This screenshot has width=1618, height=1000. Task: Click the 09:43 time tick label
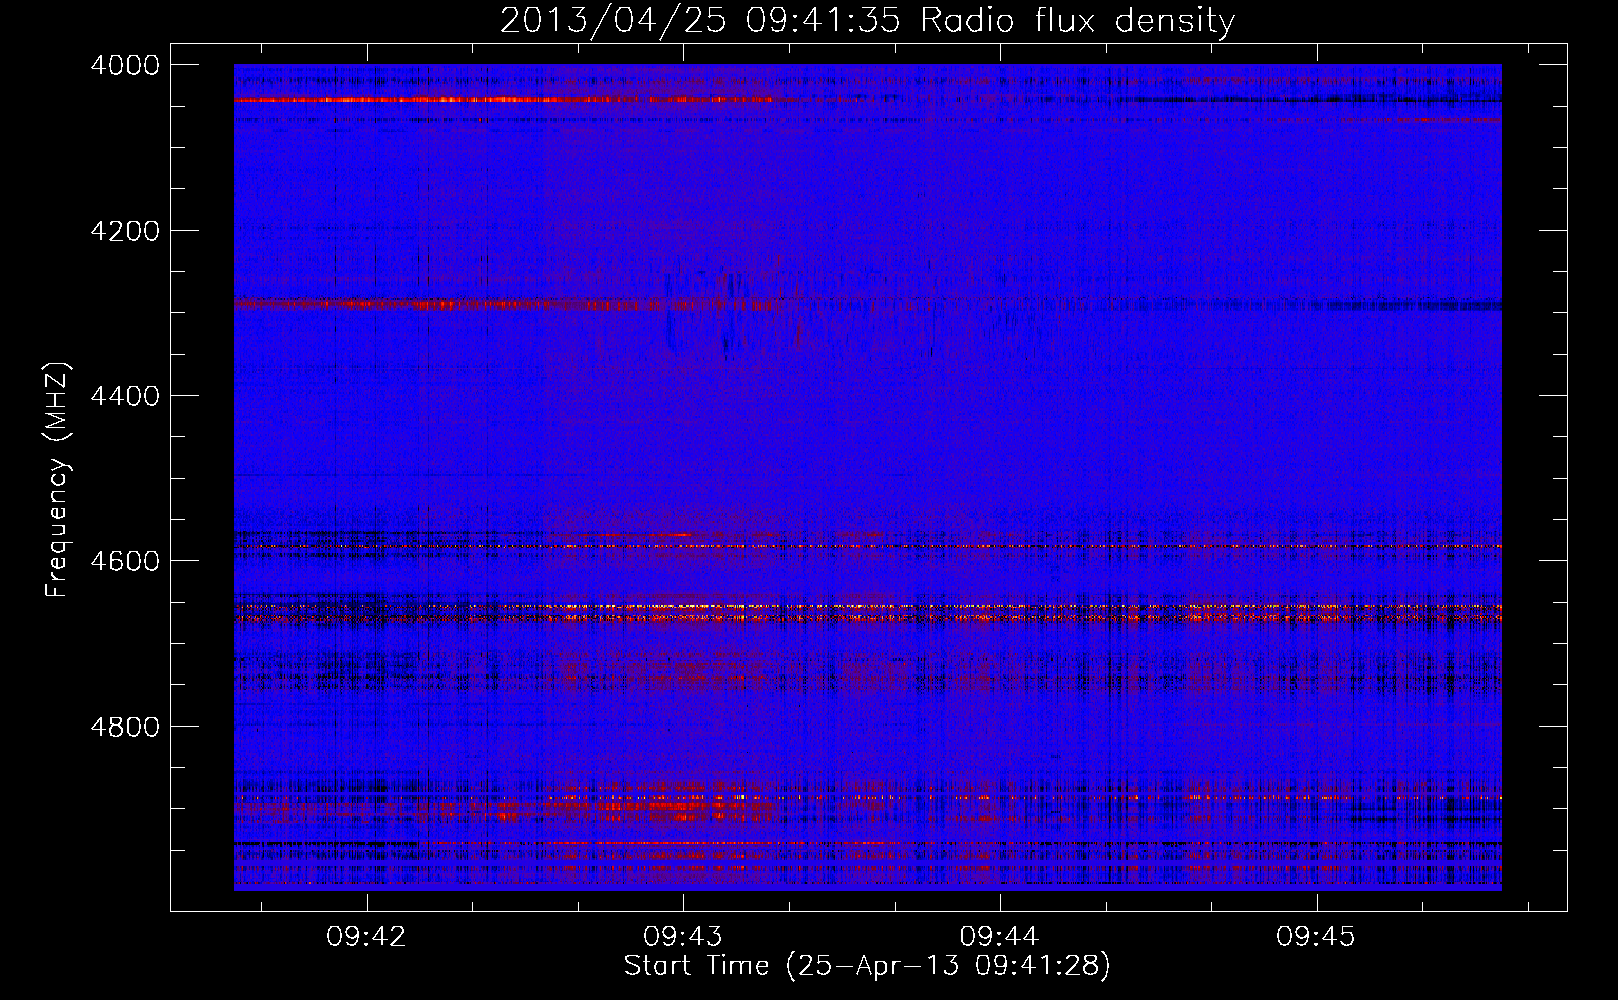pyautogui.click(x=683, y=937)
